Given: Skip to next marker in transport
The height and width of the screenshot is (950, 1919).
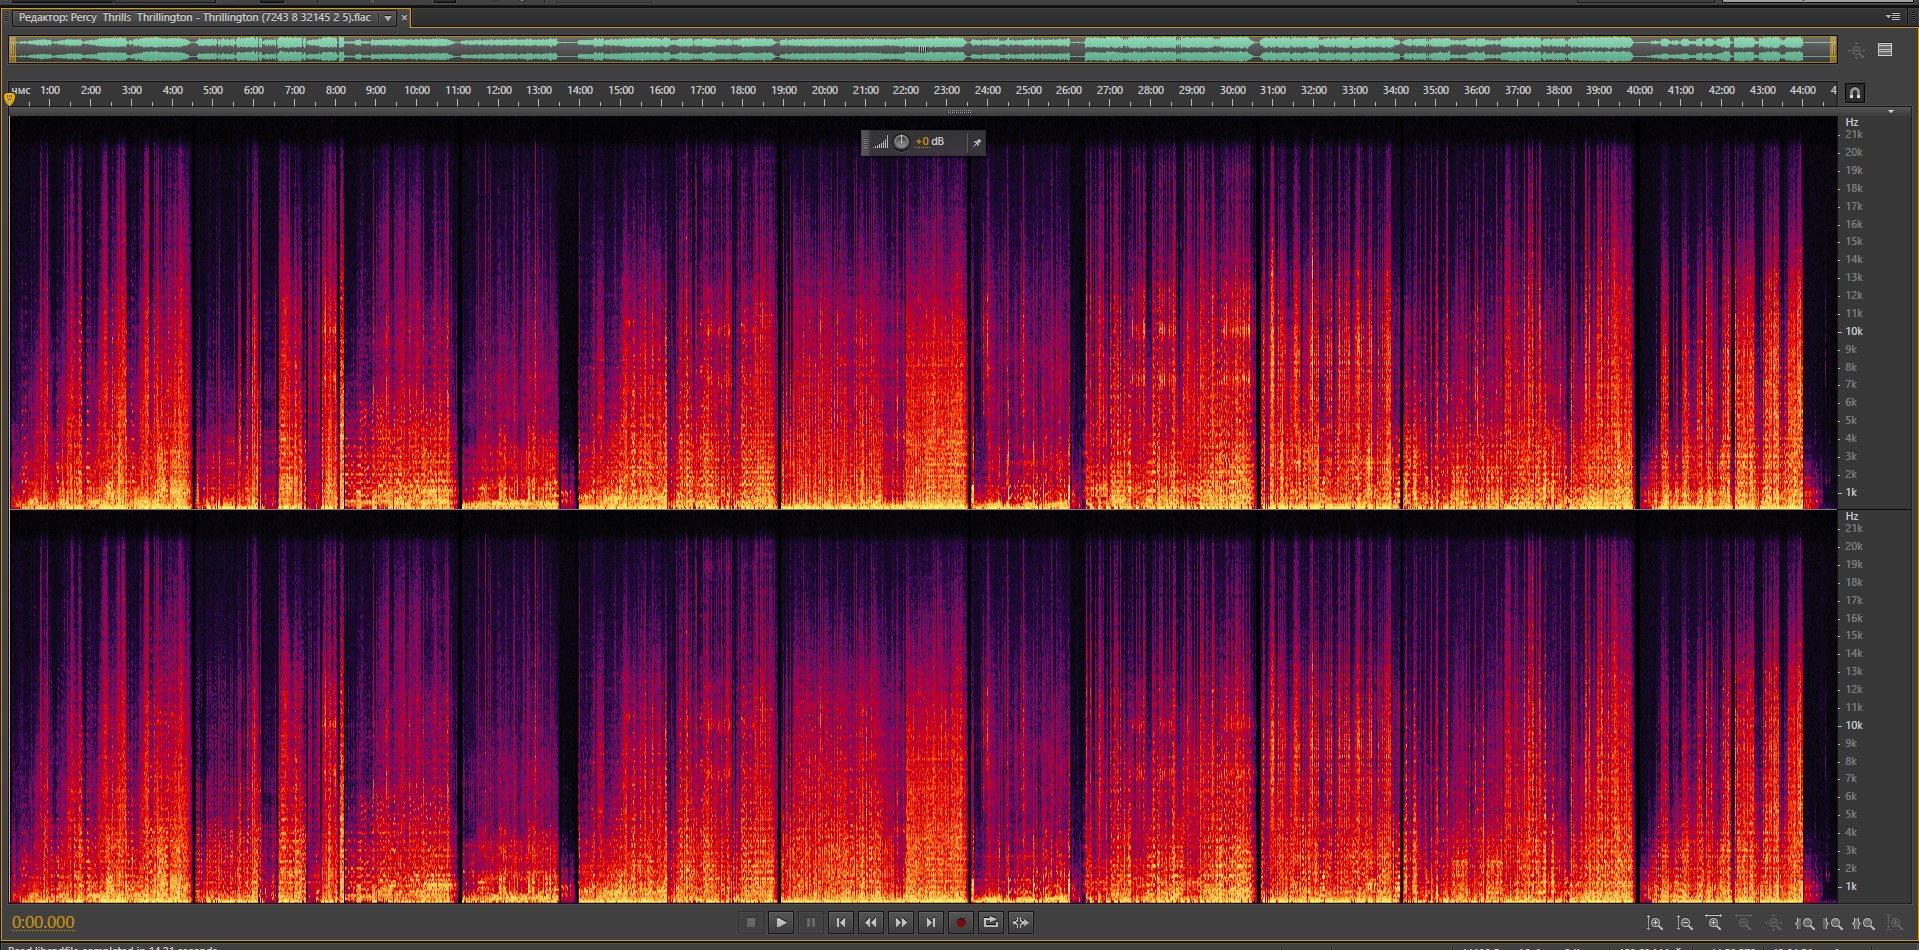Looking at the screenshot, I should tap(931, 922).
